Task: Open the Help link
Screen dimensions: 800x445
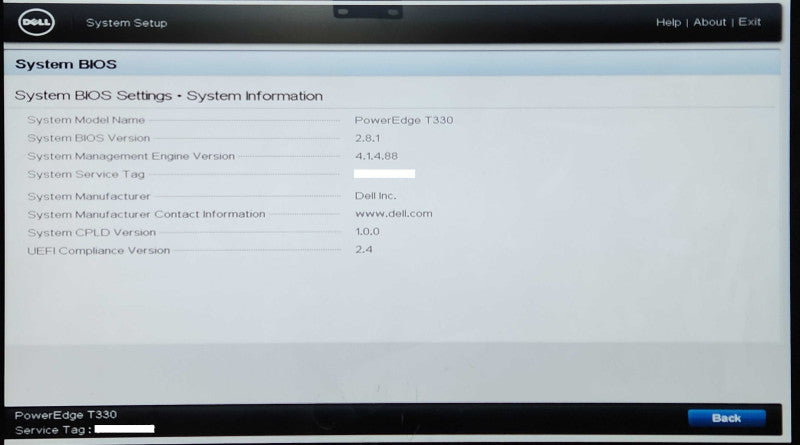Action: coord(668,22)
